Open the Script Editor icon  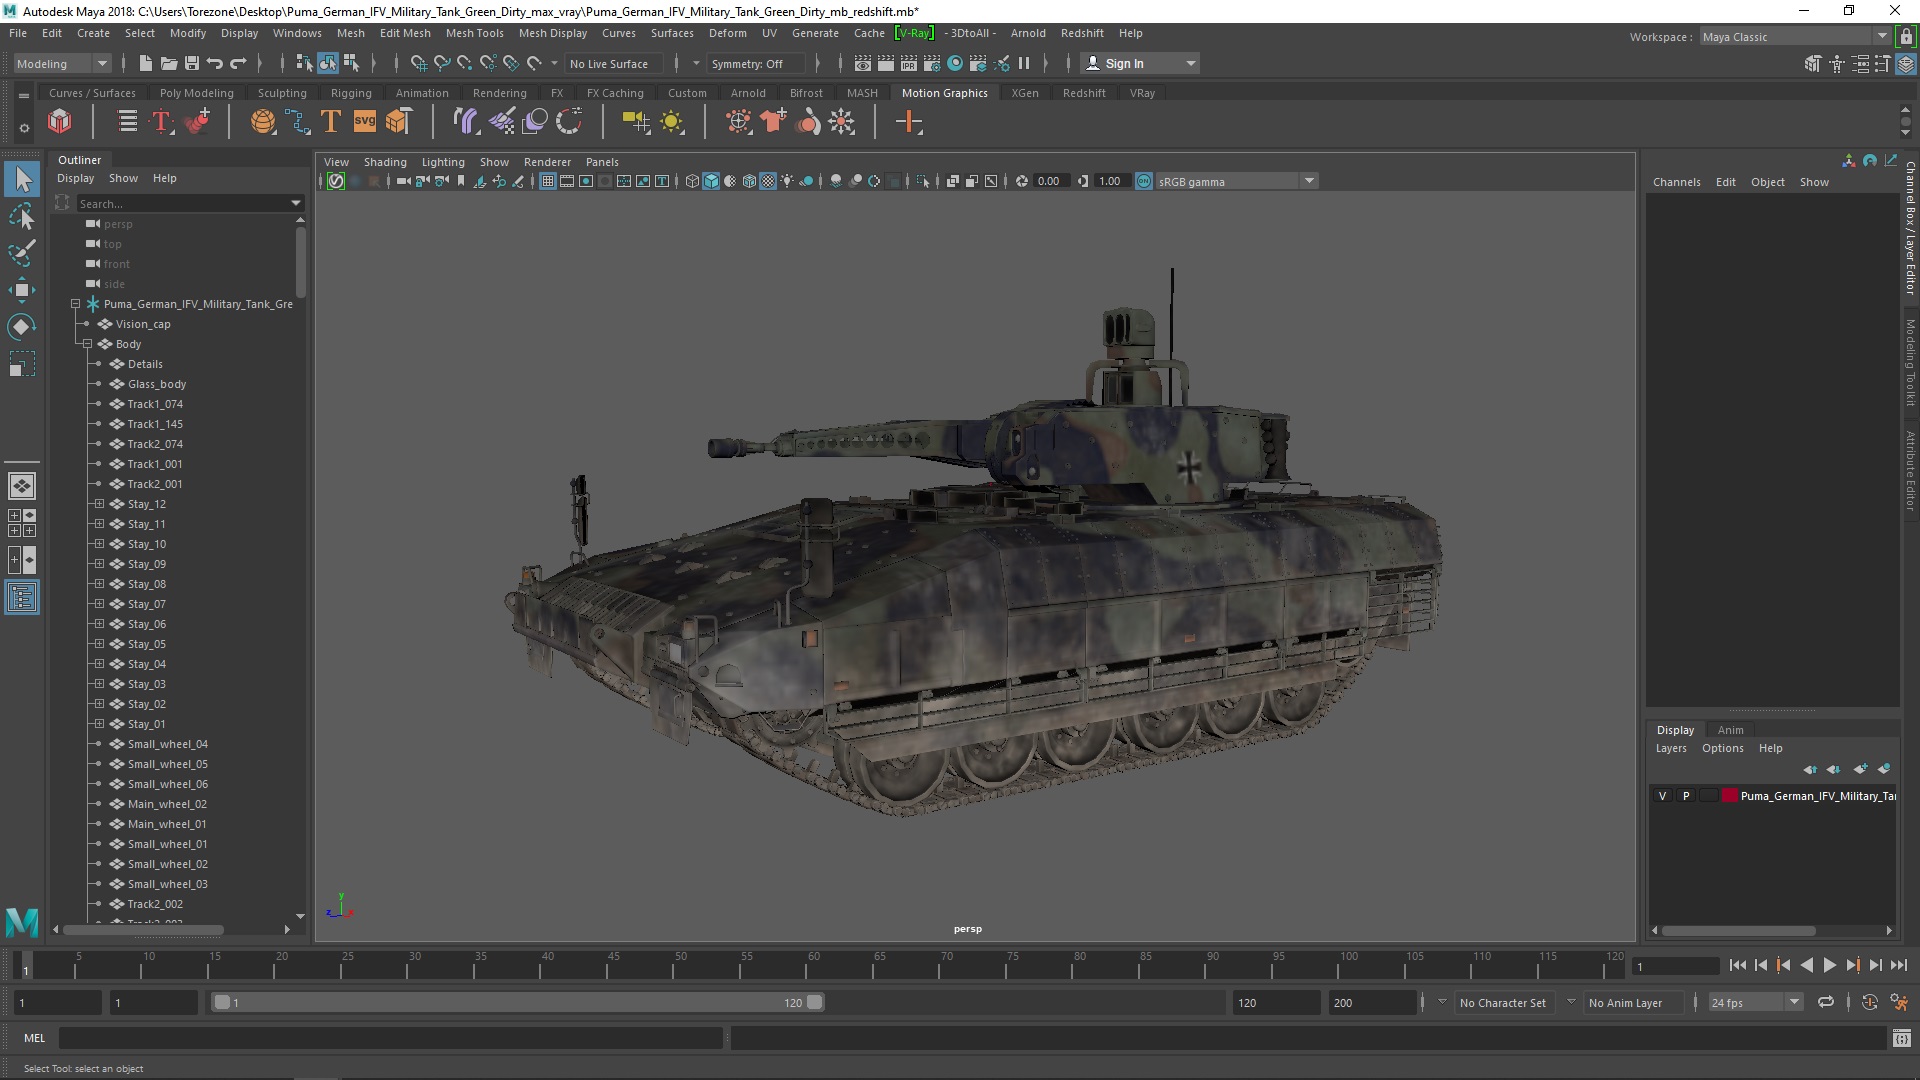coord(1901,1038)
